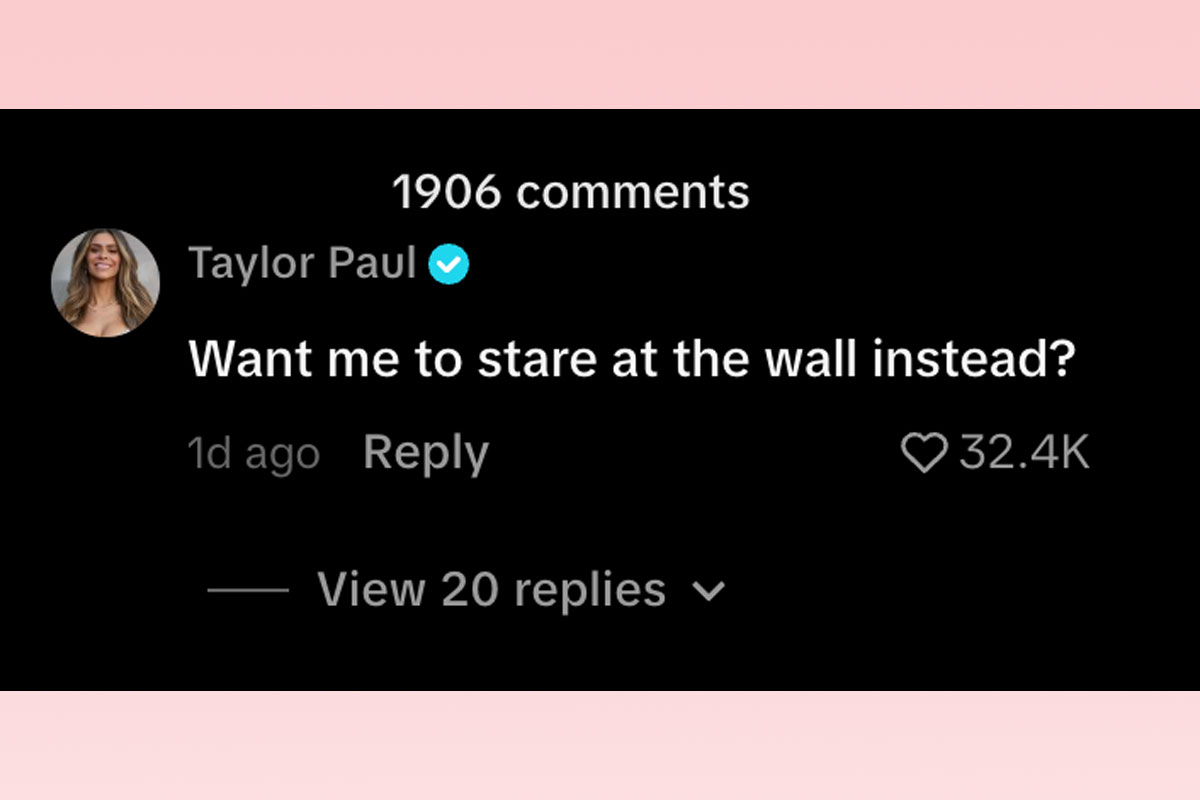Collapse the replies using the down arrow
Screen dimensions: 1200x800
click(710, 591)
